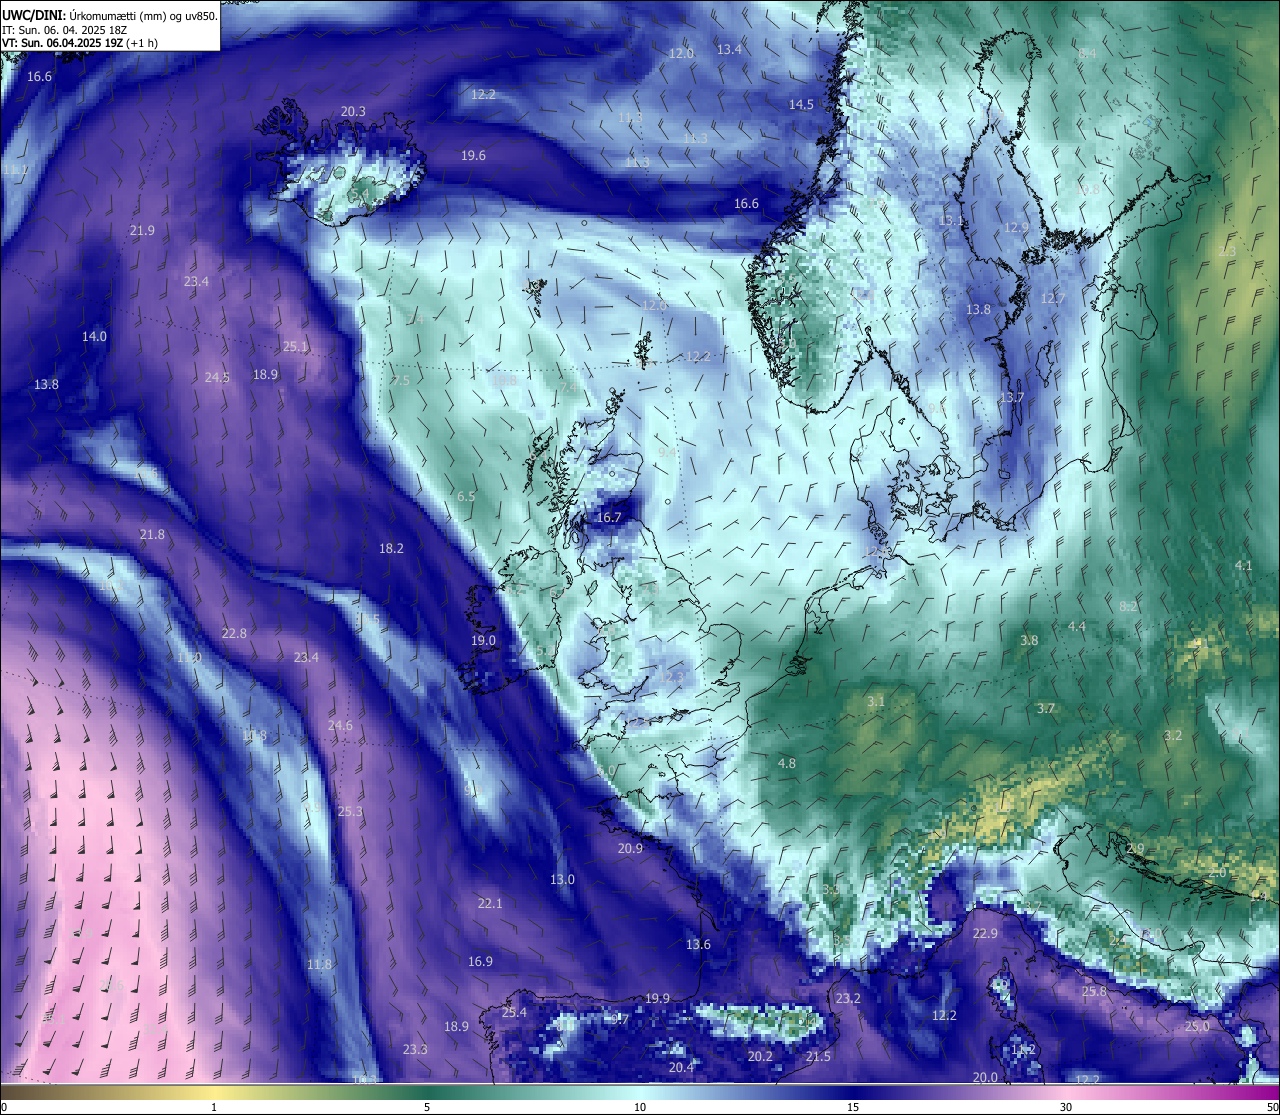Click the 4.8 value over France
The height and width of the screenshot is (1115, 1280).
(787, 764)
